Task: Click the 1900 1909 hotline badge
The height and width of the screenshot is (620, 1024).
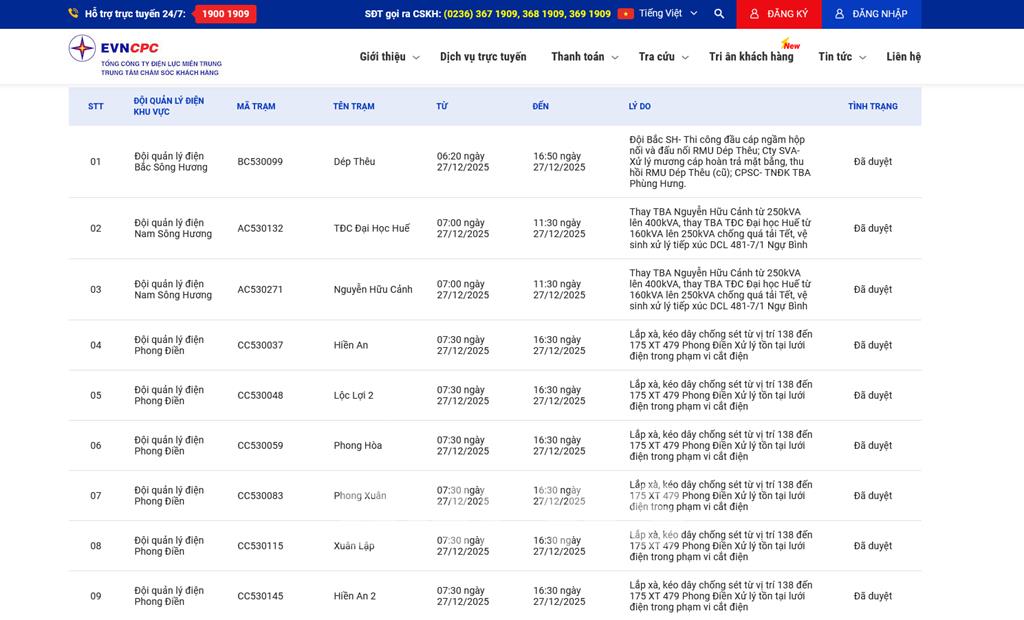Action: 225,14
